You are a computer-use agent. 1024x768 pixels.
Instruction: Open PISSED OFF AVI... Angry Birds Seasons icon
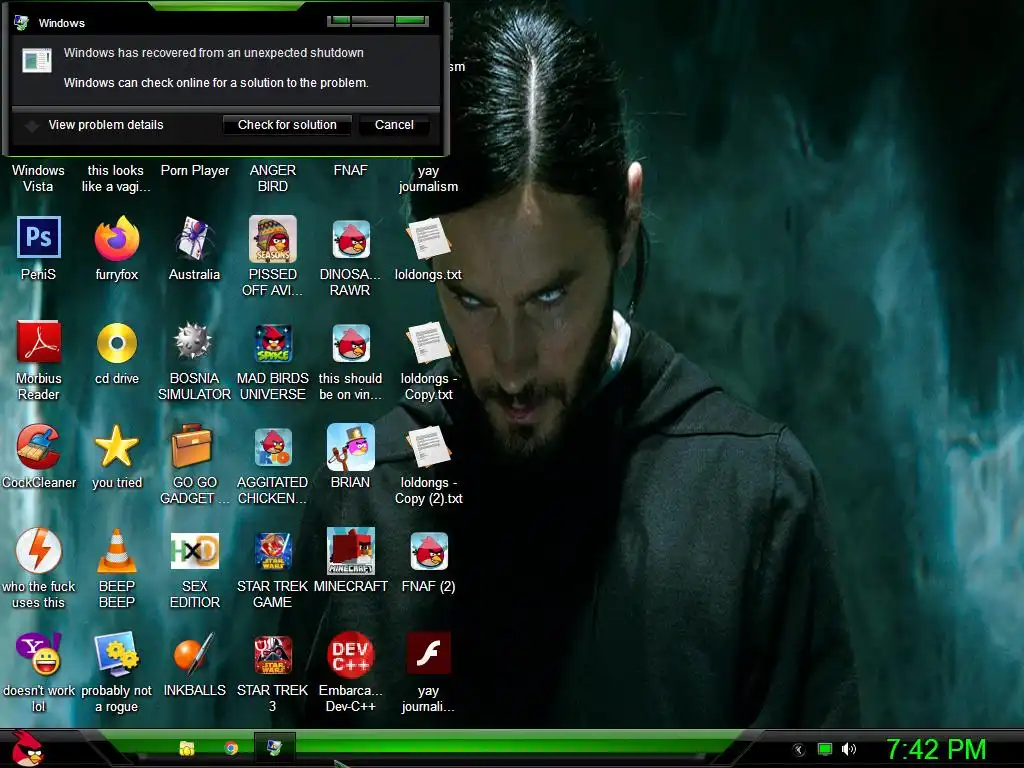coord(272,238)
